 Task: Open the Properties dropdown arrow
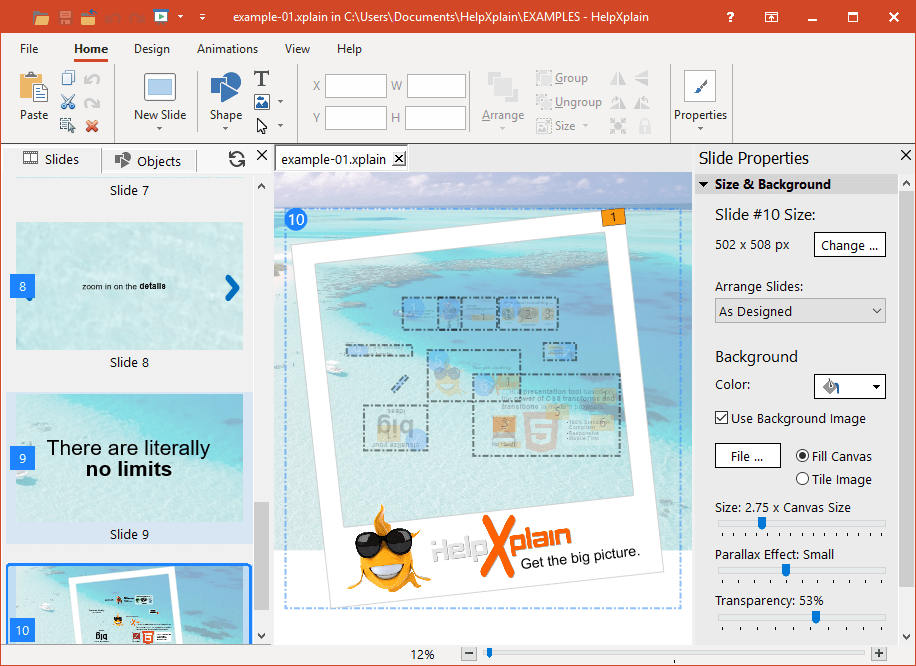point(700,129)
